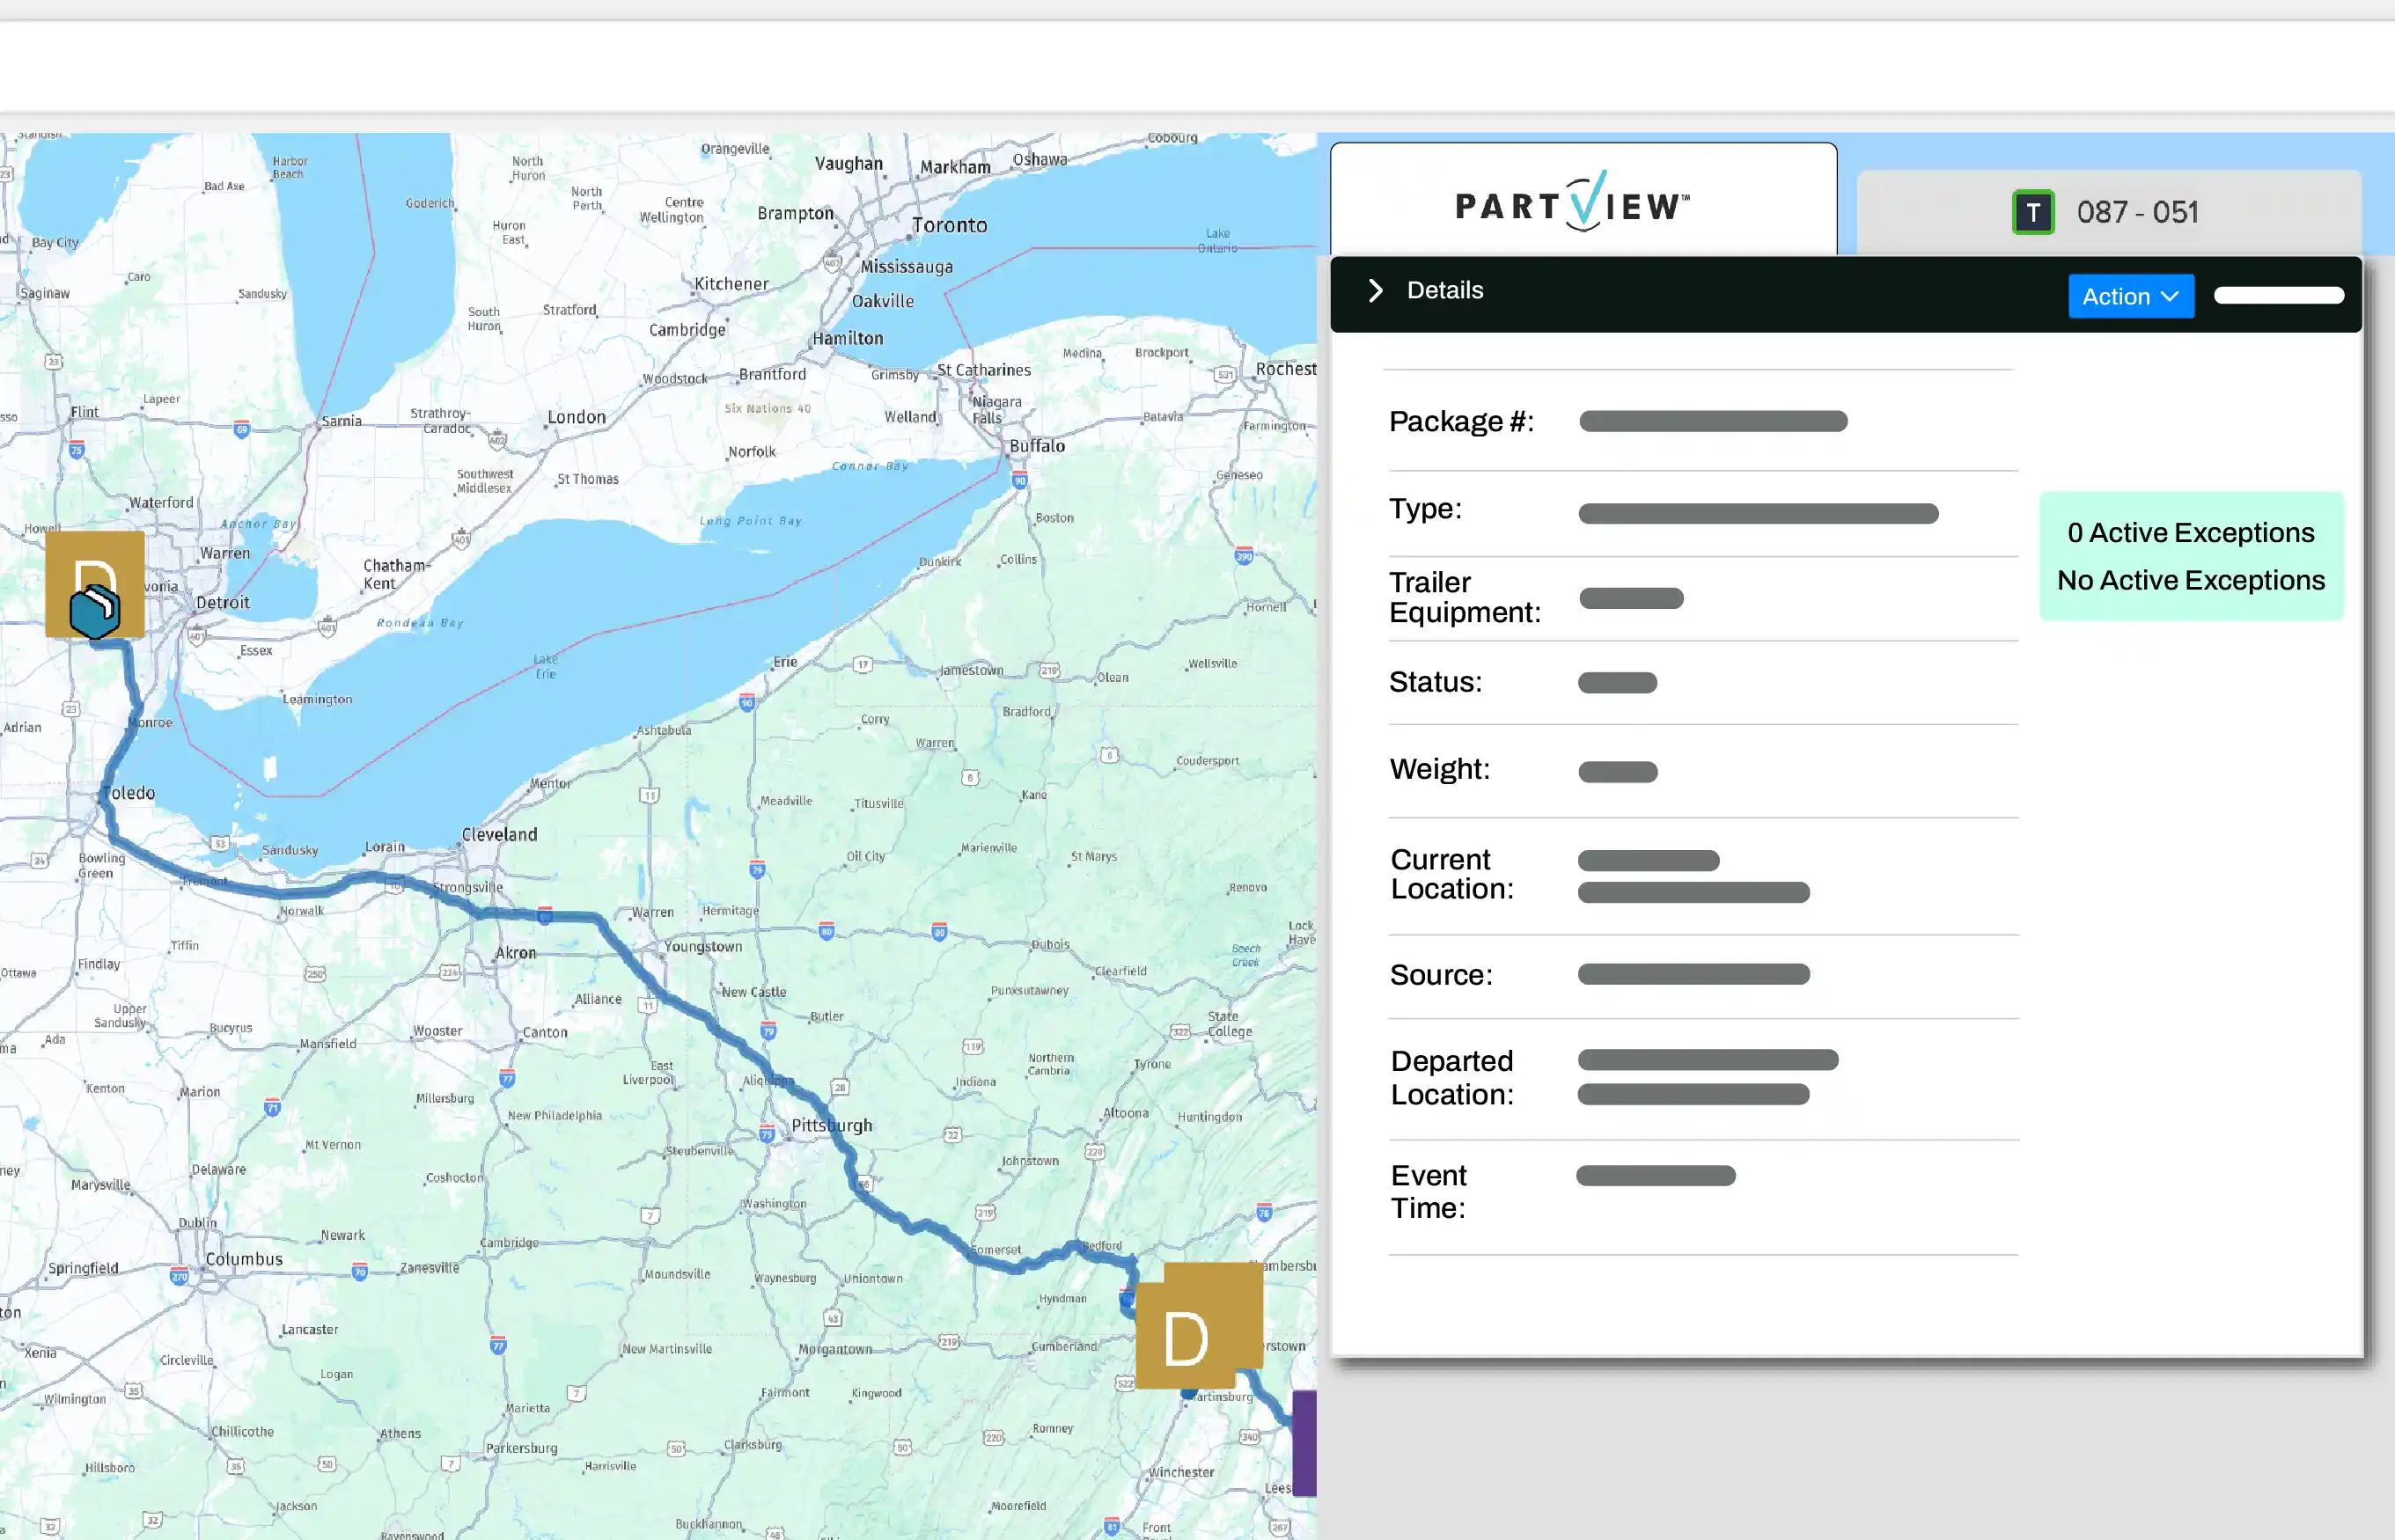2395x1540 pixels.
Task: Click the Interstate 90 shield near Buffalo
Action: click(x=1019, y=481)
